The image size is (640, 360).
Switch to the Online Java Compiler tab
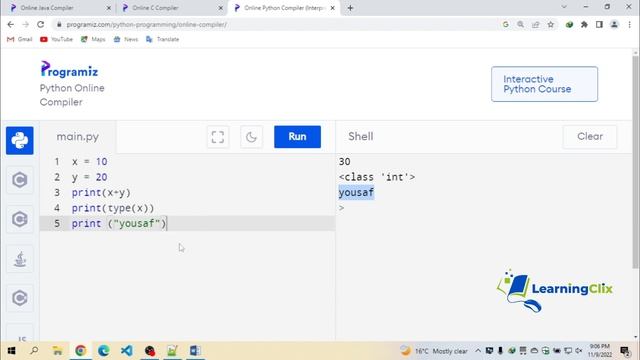tap(59, 8)
